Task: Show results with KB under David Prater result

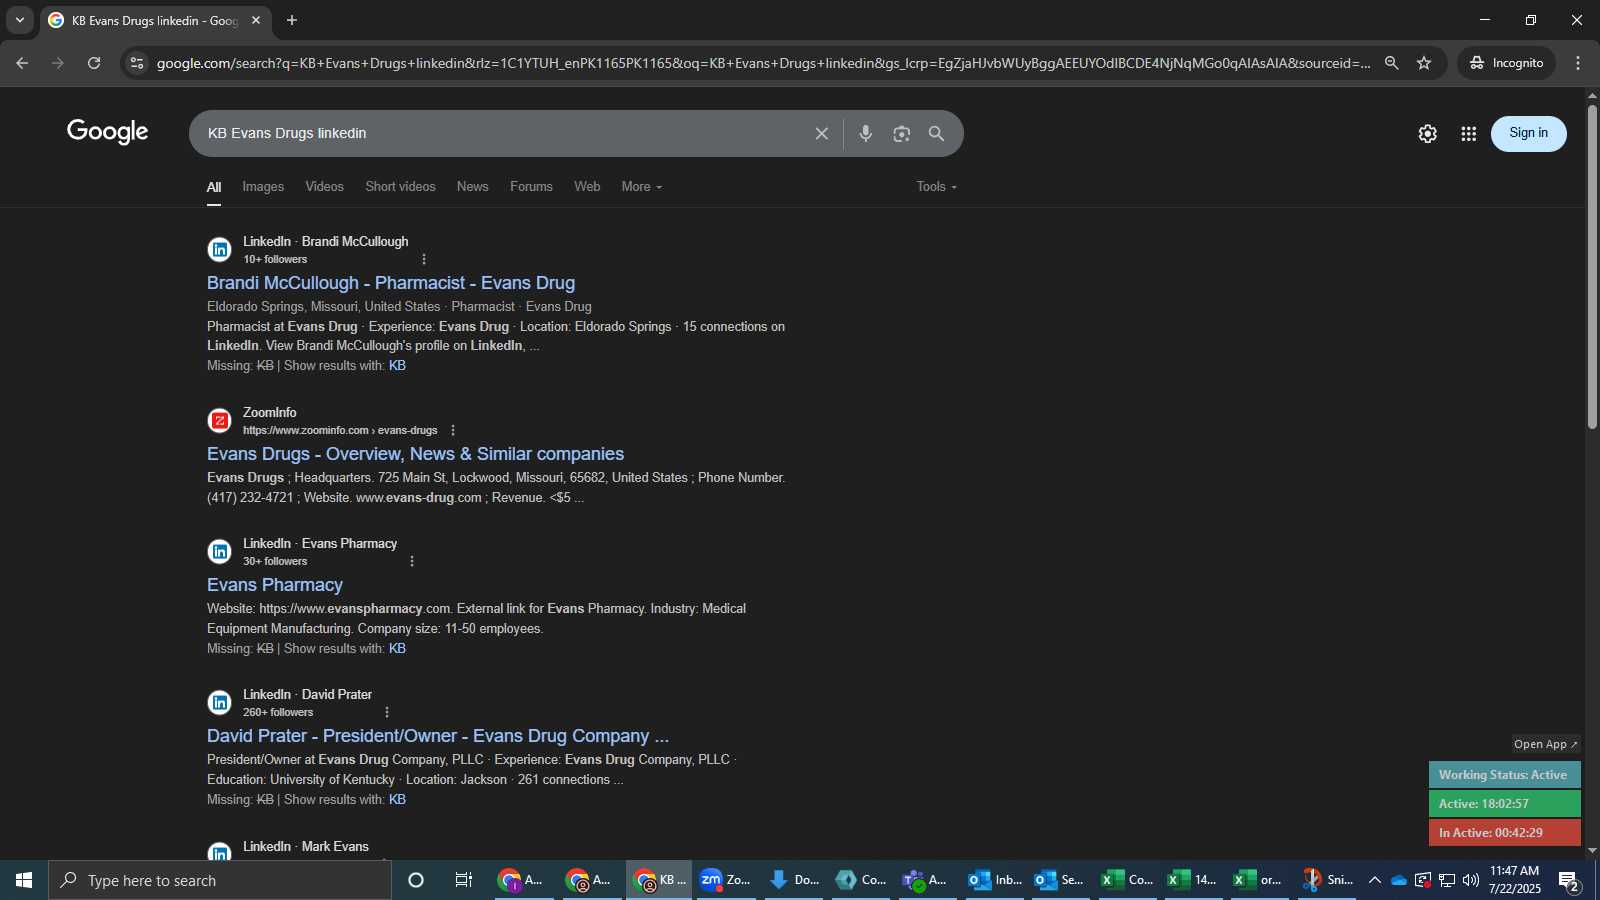Action: tap(397, 800)
